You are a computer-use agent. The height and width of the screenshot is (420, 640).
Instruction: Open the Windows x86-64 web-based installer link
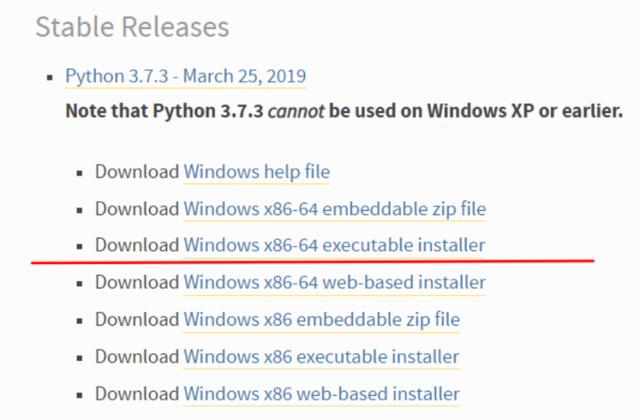[335, 282]
